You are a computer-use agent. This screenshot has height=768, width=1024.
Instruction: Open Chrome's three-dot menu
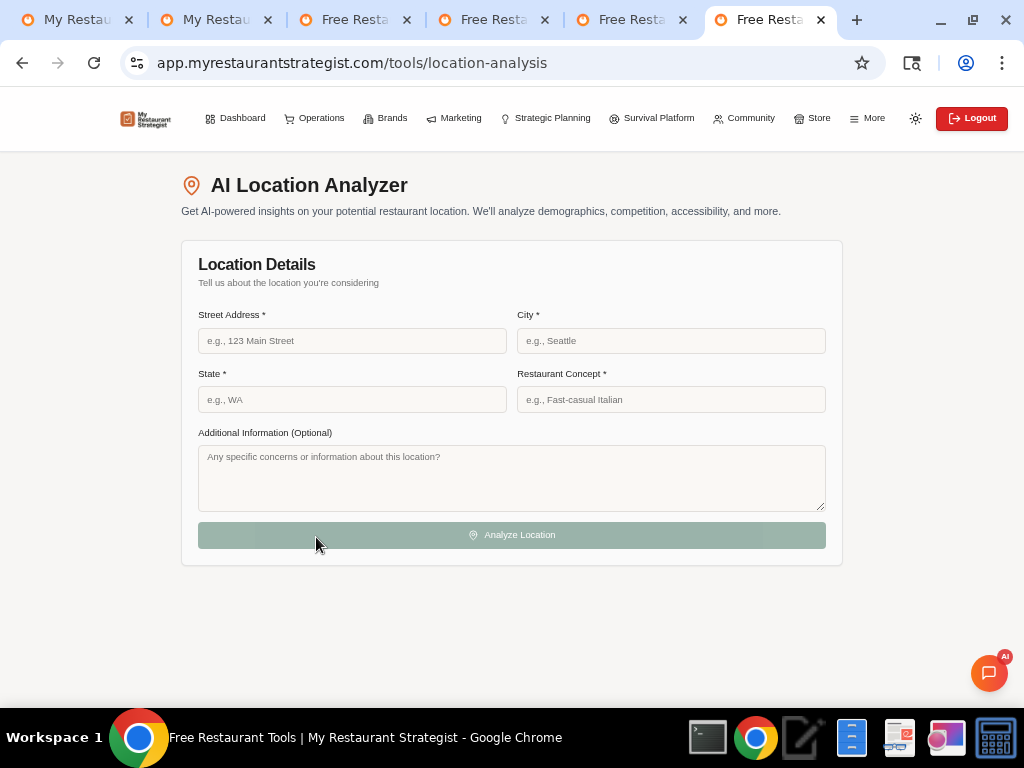click(1002, 62)
